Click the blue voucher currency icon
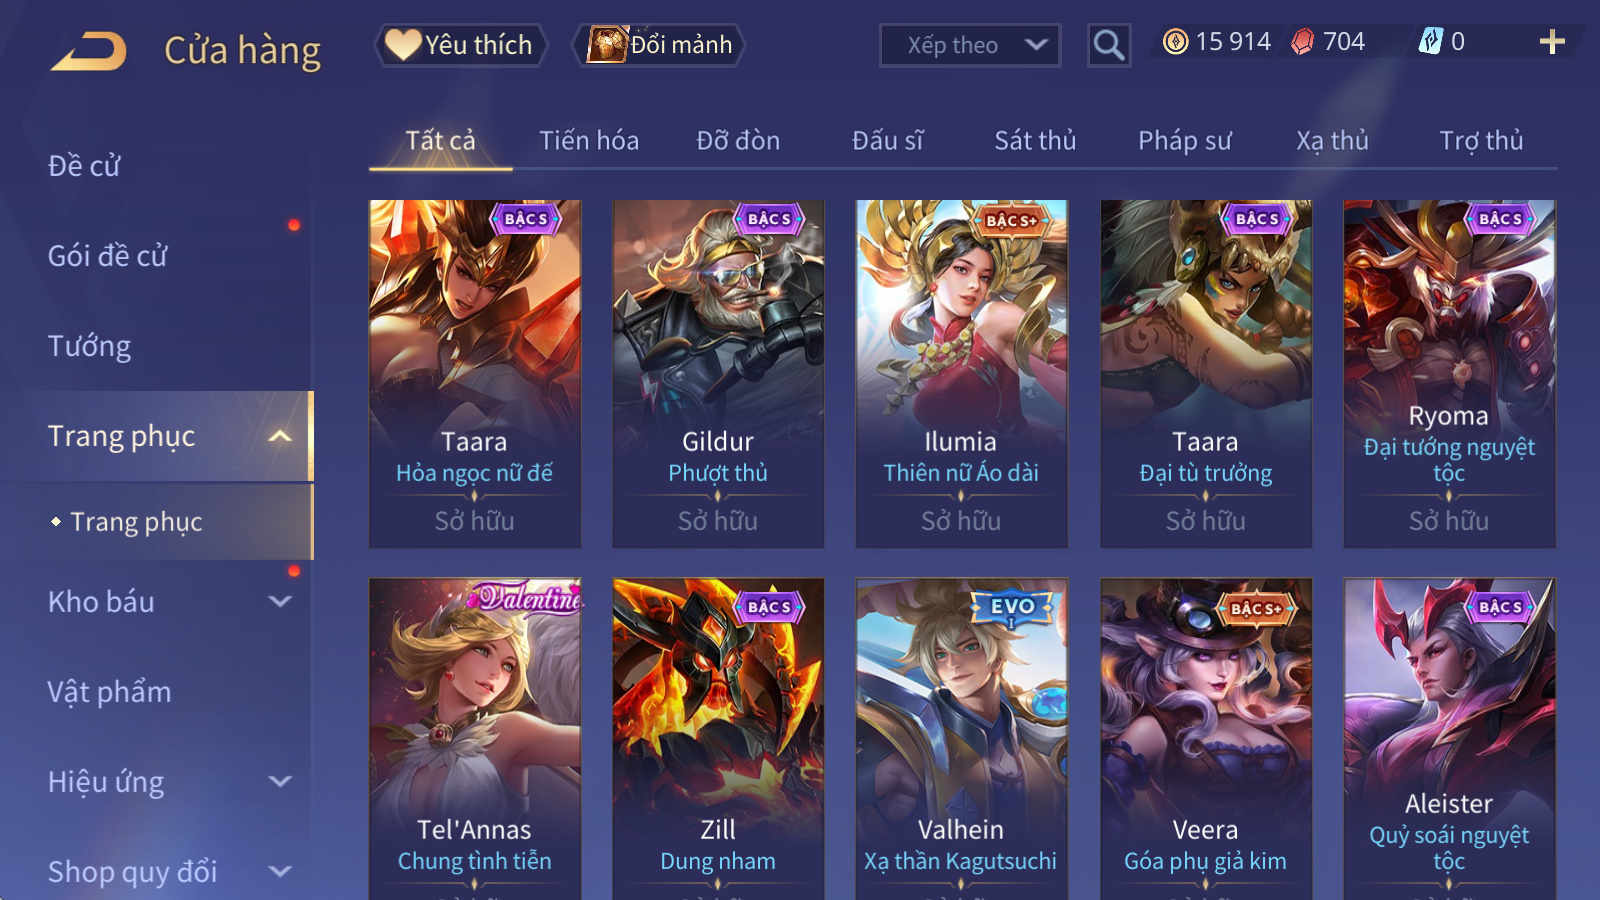Image resolution: width=1600 pixels, height=900 pixels. 1431,42
